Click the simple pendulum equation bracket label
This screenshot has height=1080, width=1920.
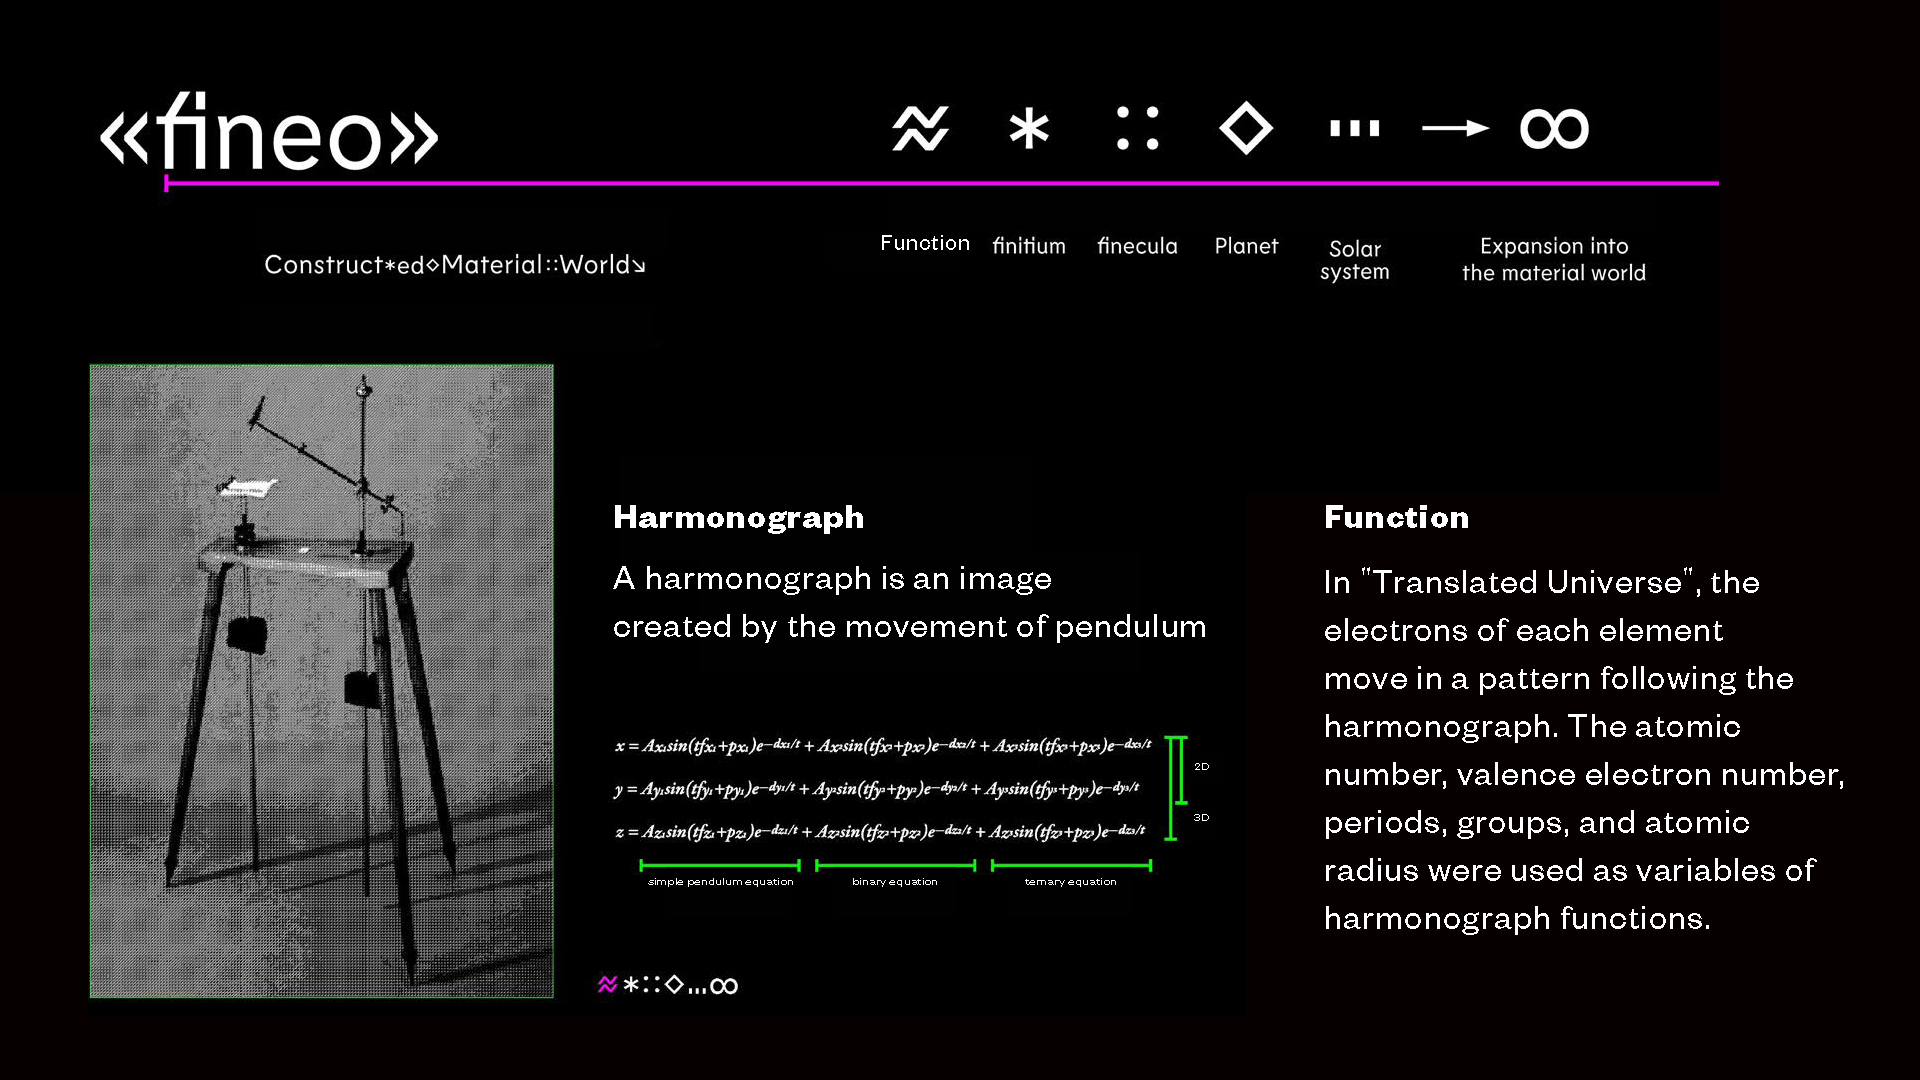[720, 882]
